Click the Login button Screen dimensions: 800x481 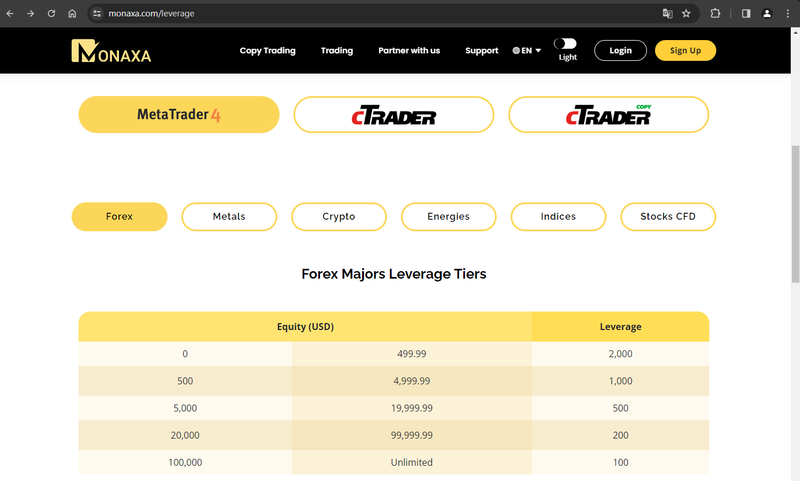620,50
